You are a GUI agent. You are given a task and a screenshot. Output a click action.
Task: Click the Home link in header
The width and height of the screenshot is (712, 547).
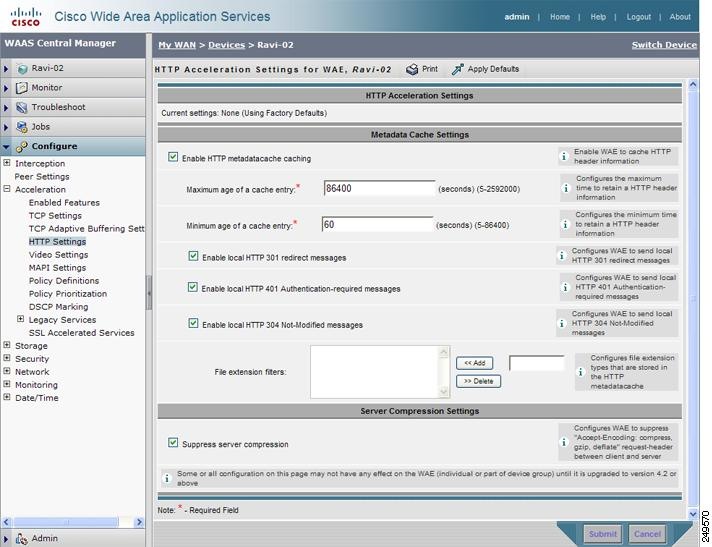(560, 17)
